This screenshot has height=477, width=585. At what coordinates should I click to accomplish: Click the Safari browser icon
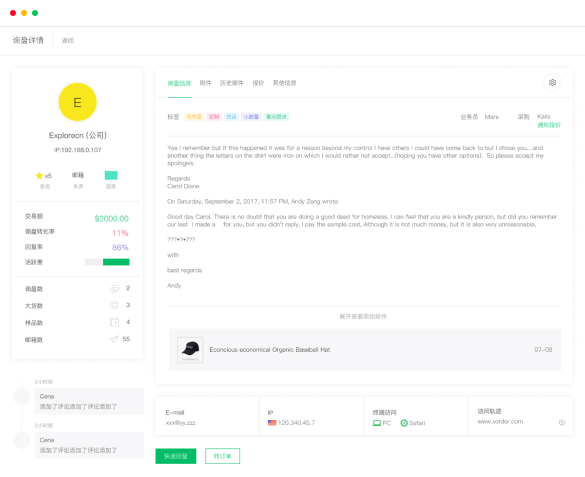tap(404, 423)
